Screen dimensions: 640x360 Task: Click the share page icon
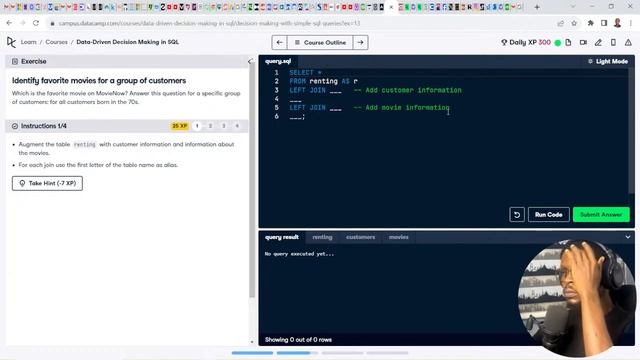[x=560, y=23]
